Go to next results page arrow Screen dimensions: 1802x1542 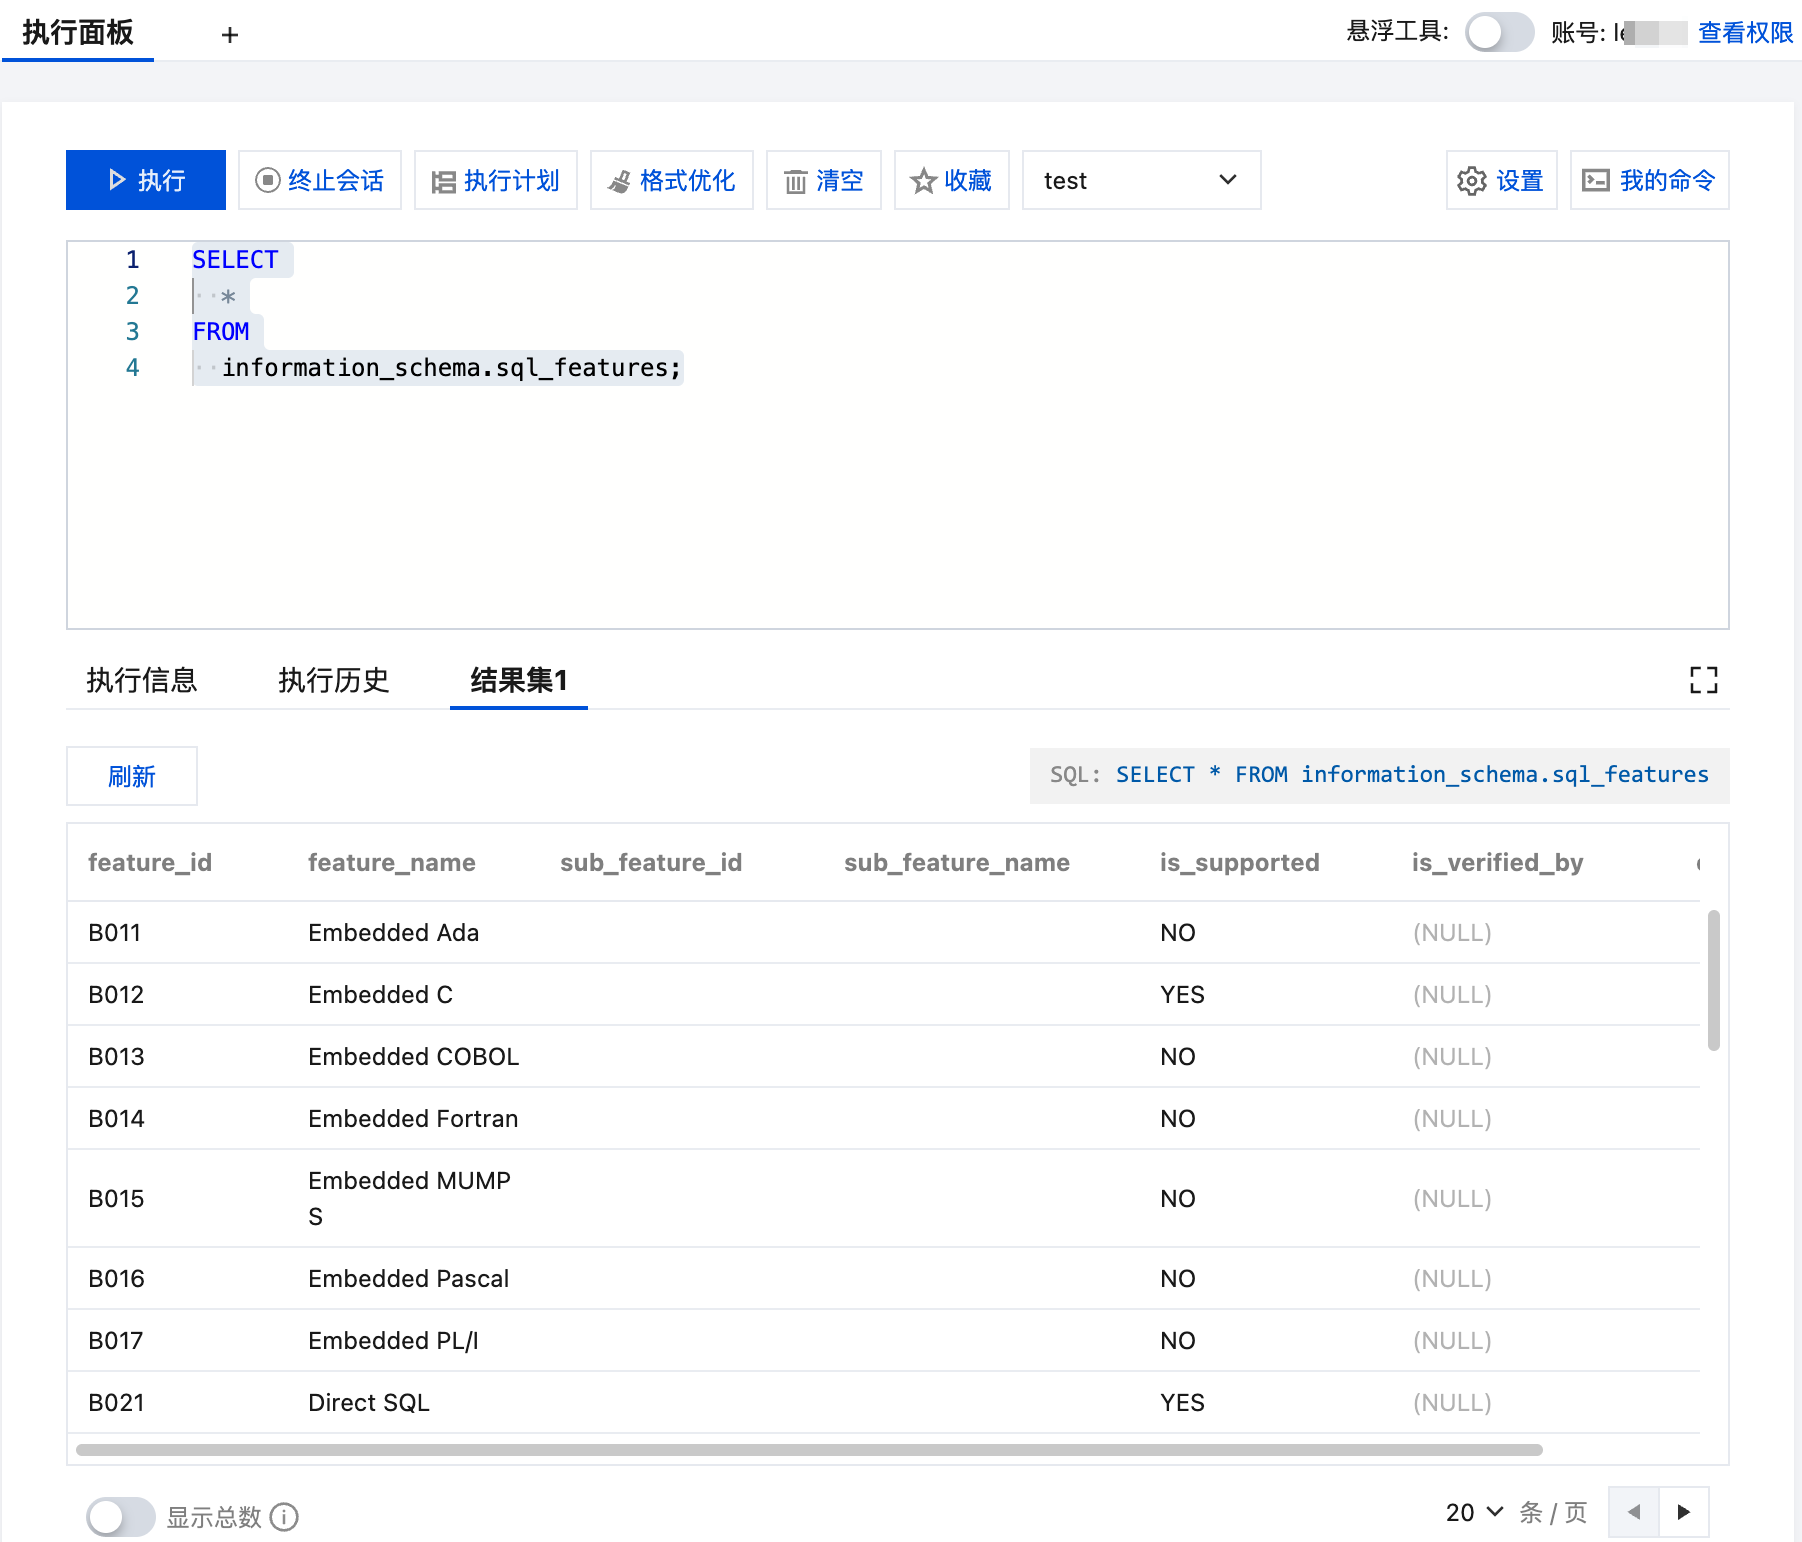1684,1512
